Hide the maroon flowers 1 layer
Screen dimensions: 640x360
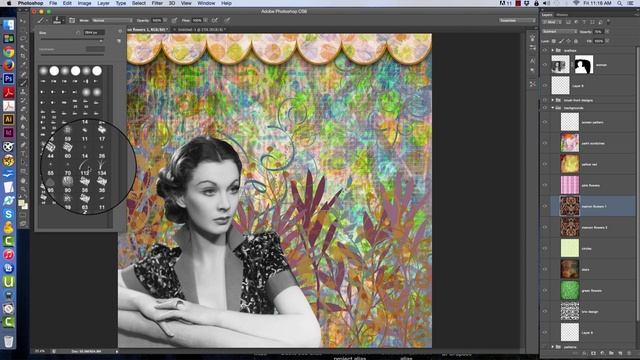545,206
